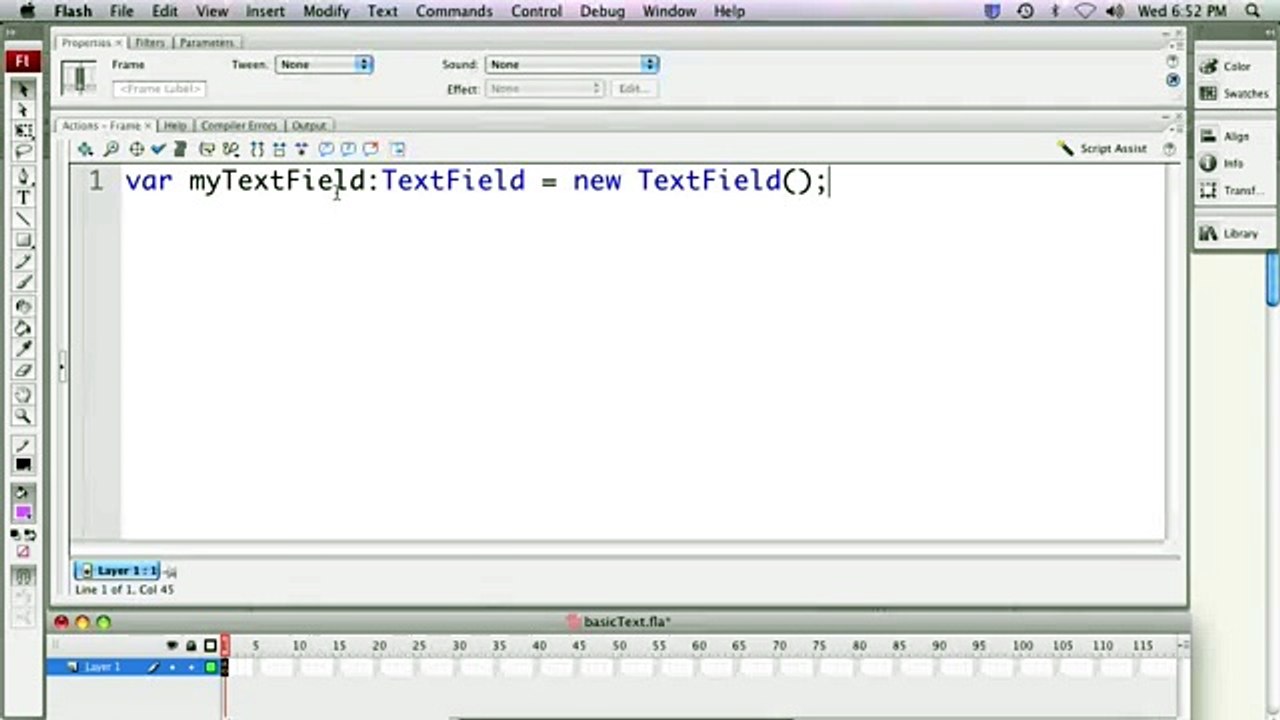Select the Selection arrow tool
Screen dimensions: 1280x720
coord(23,90)
